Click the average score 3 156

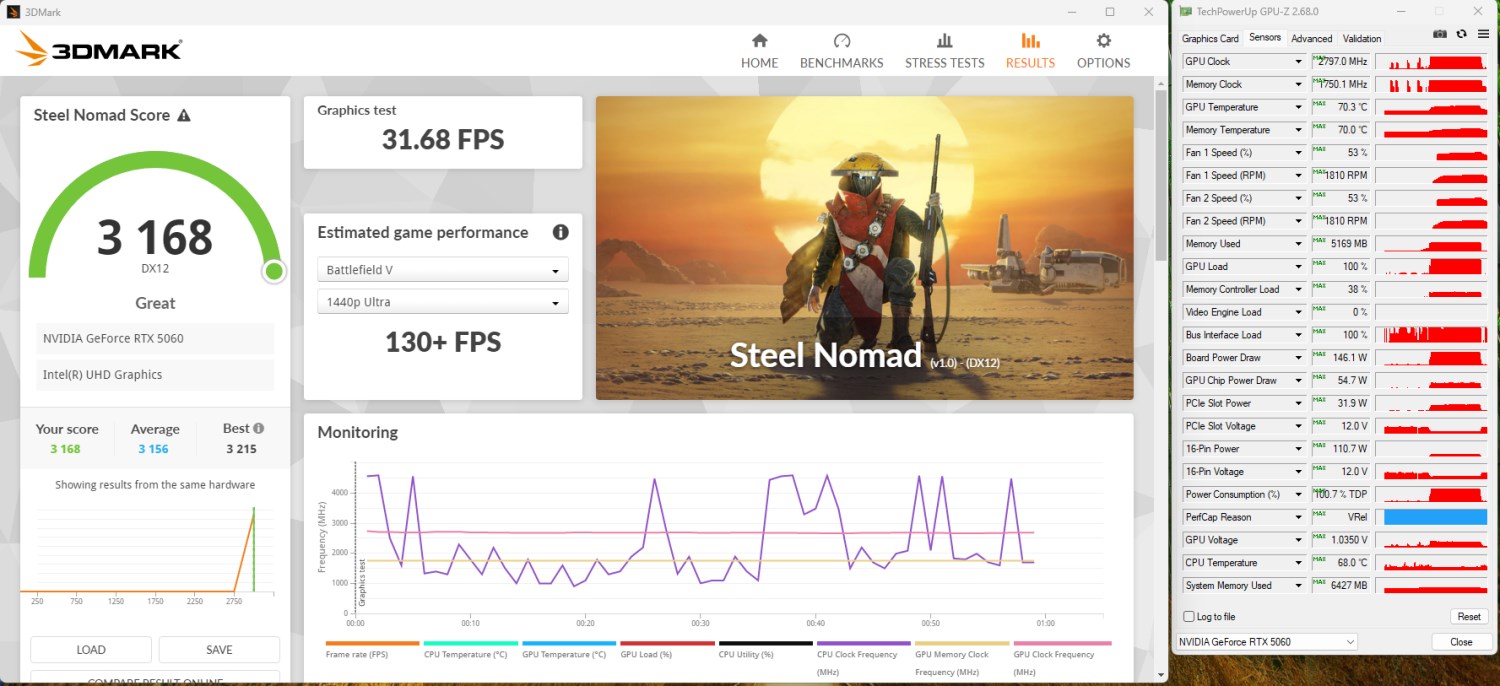(154, 449)
